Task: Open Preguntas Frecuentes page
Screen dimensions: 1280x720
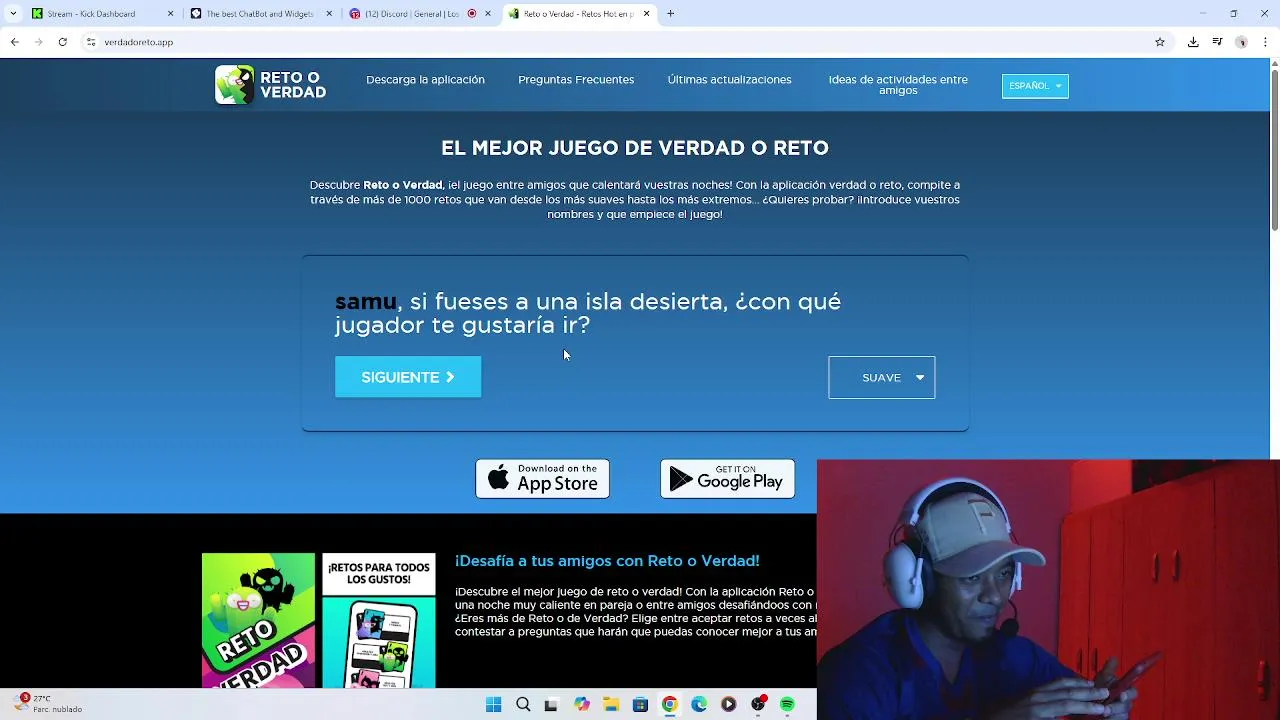Action: tap(576, 80)
